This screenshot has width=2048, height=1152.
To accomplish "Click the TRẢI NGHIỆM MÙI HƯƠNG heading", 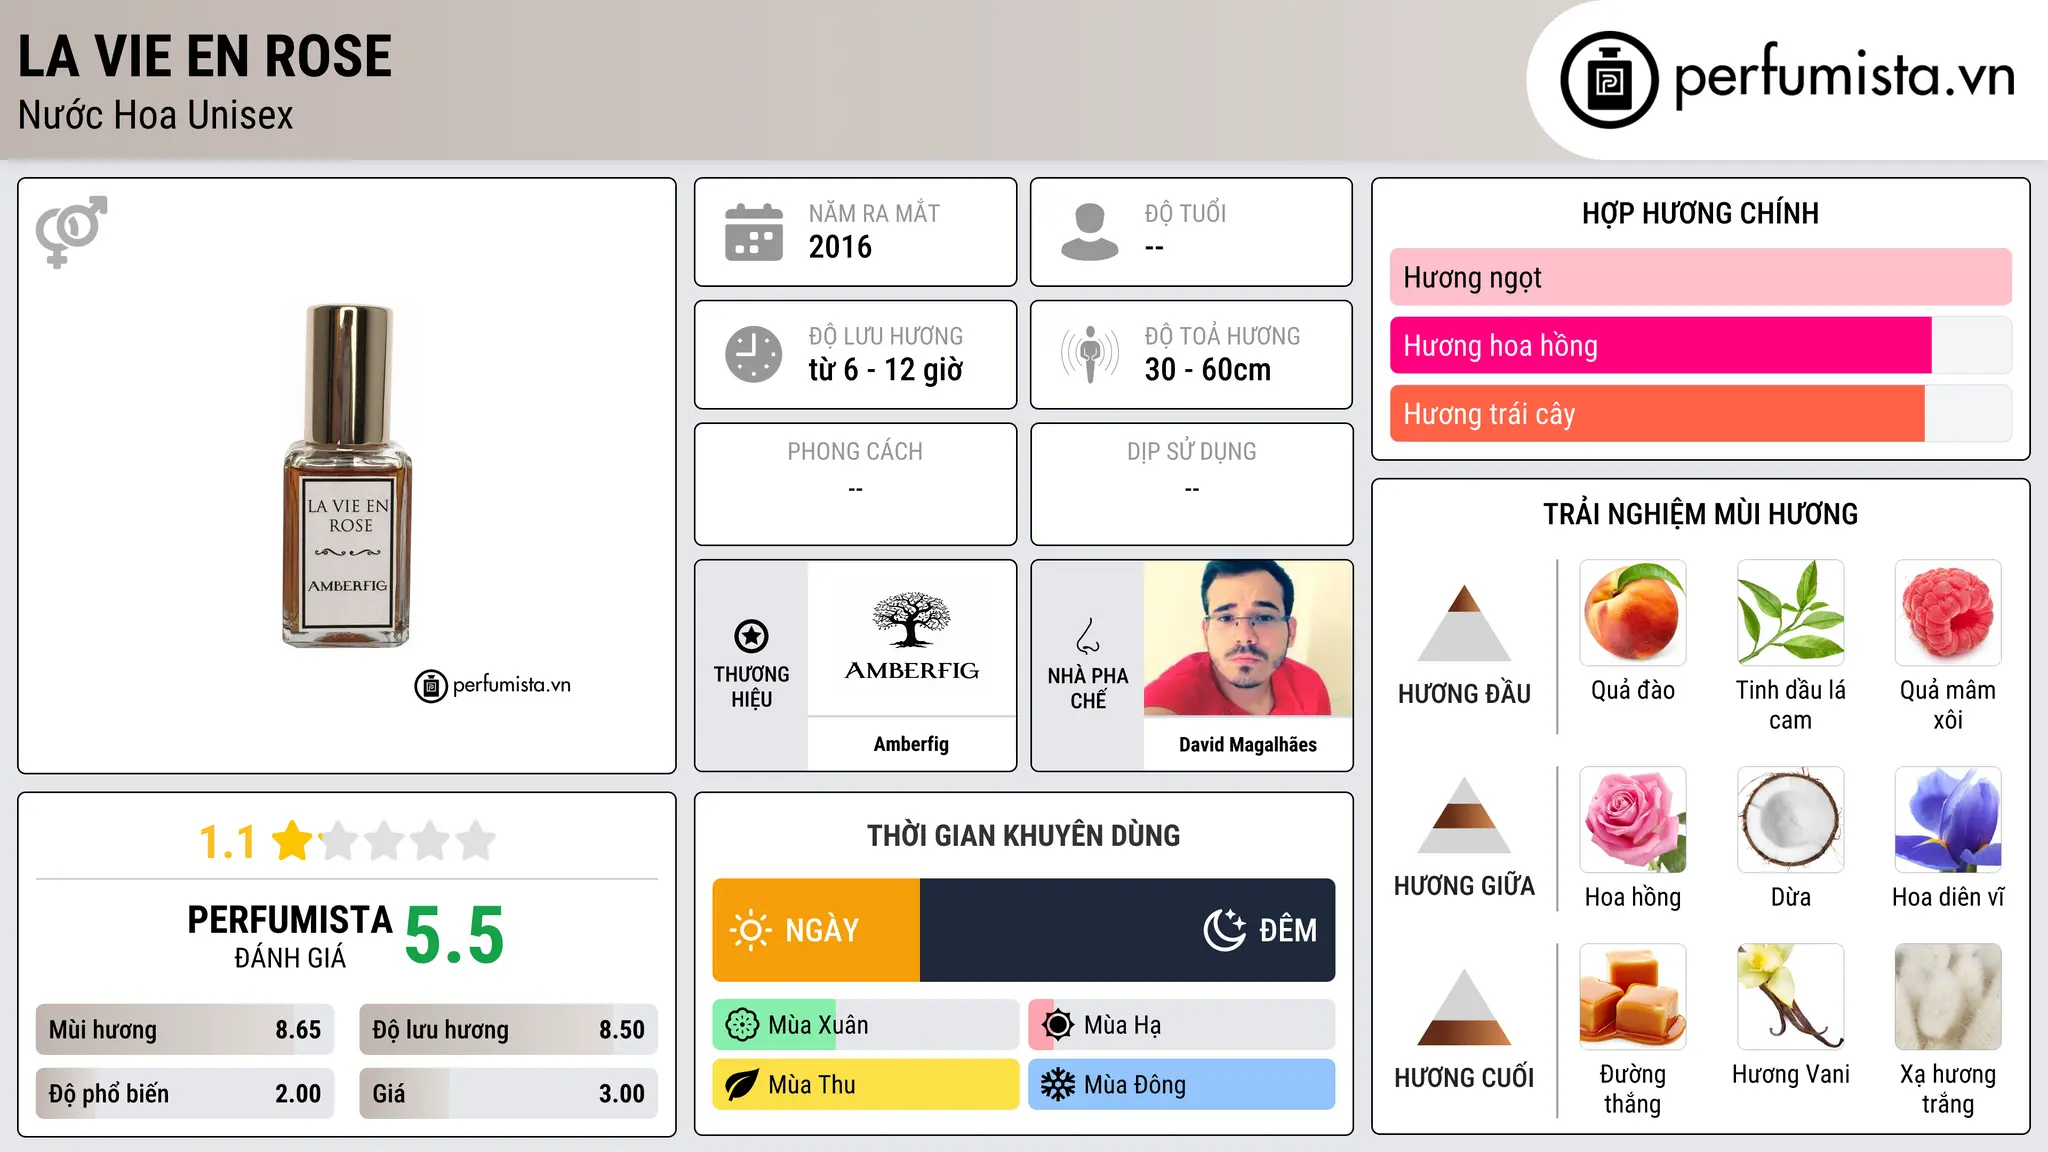I will tap(1700, 514).
